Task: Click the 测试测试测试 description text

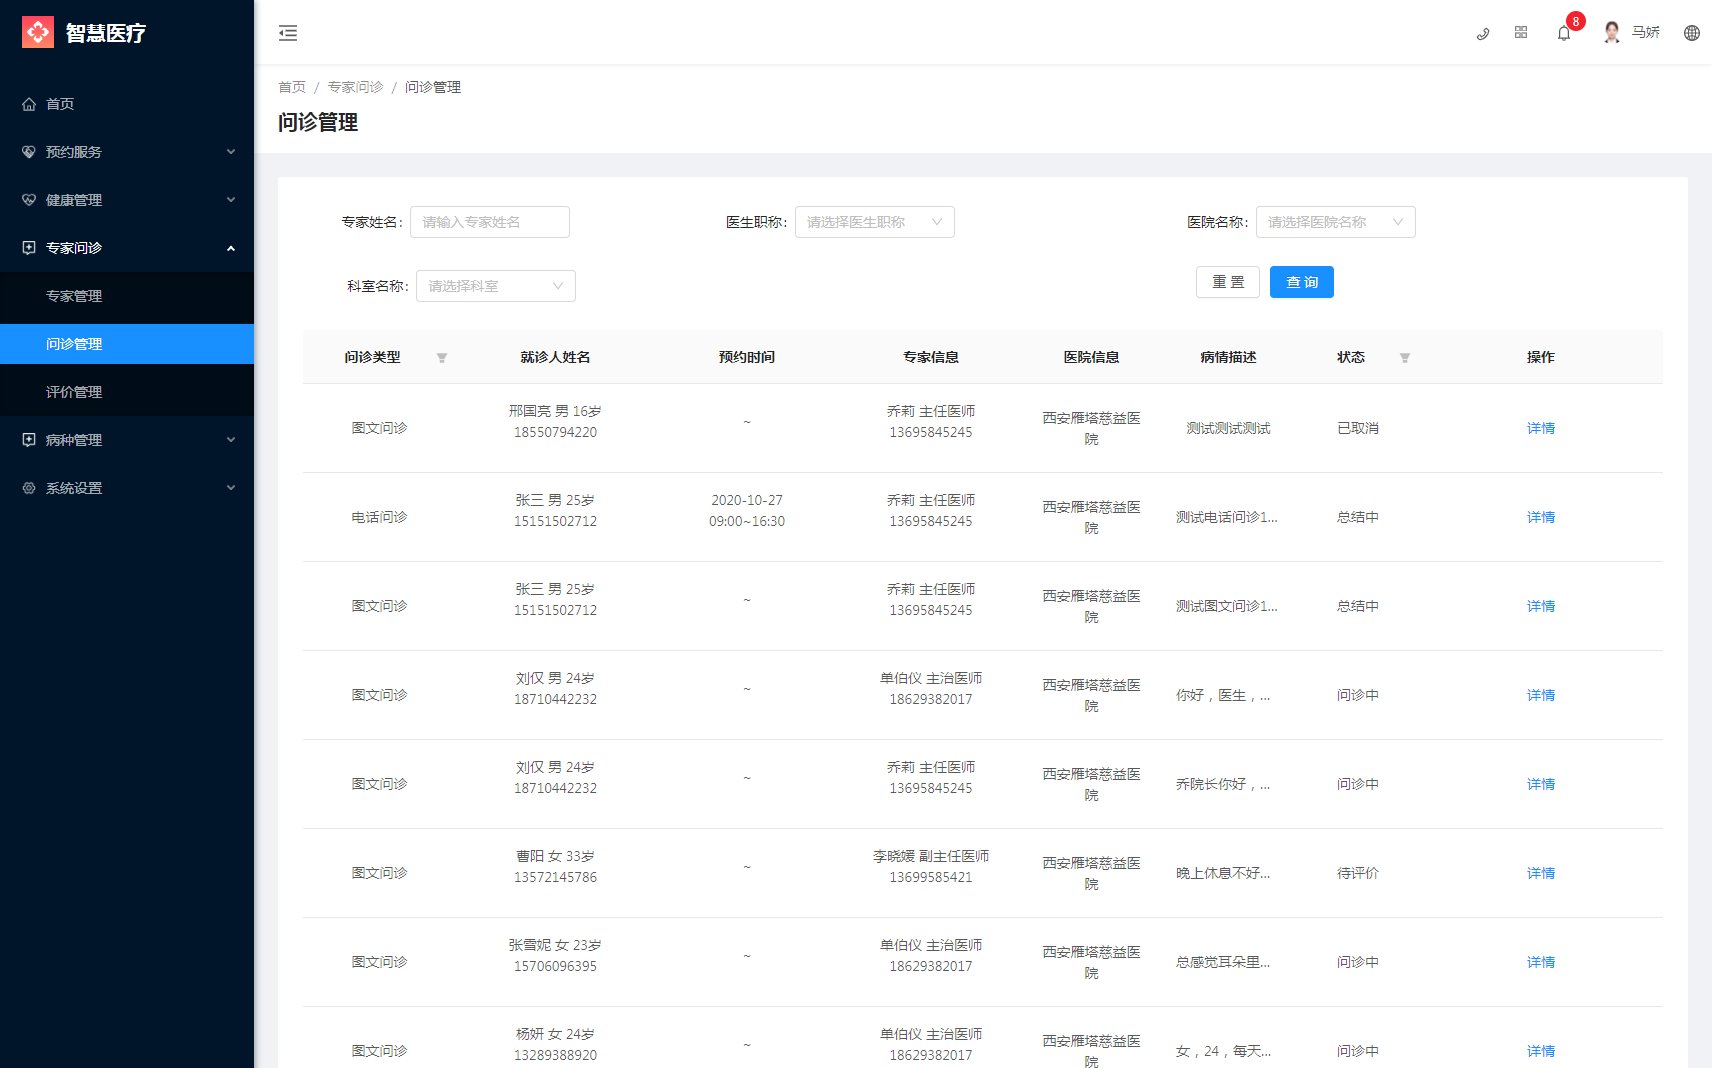Action: [1228, 428]
